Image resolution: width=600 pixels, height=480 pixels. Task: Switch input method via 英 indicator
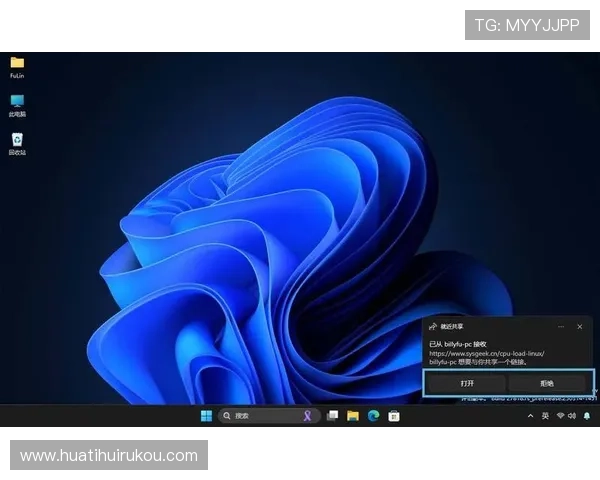(545, 416)
